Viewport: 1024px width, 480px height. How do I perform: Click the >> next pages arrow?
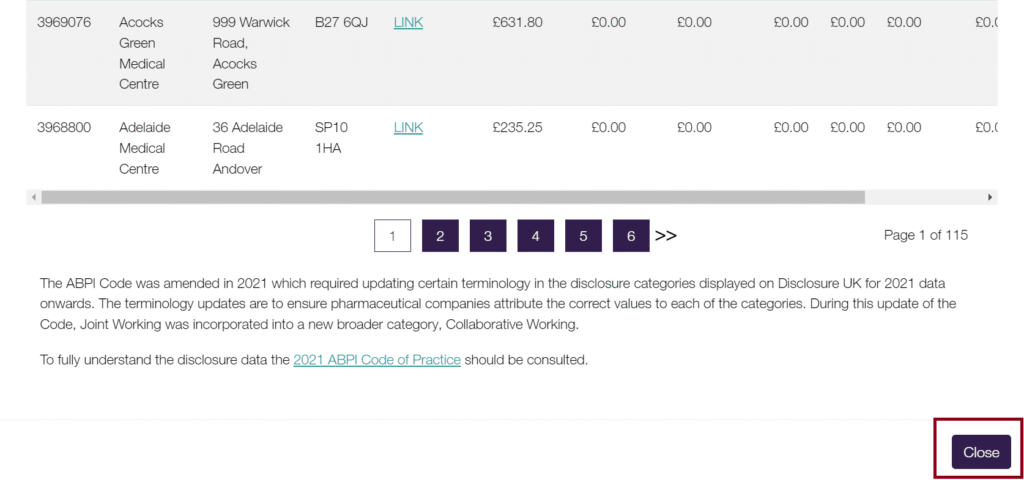[665, 236]
